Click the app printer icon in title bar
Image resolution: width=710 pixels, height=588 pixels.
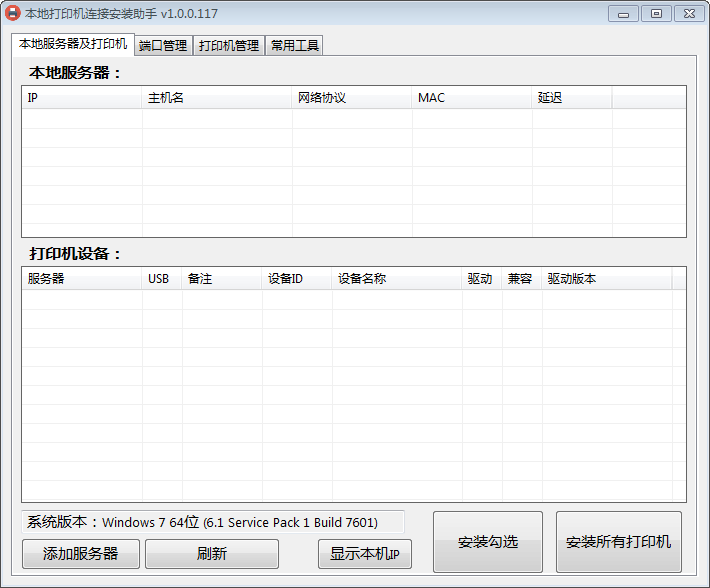click(13, 14)
